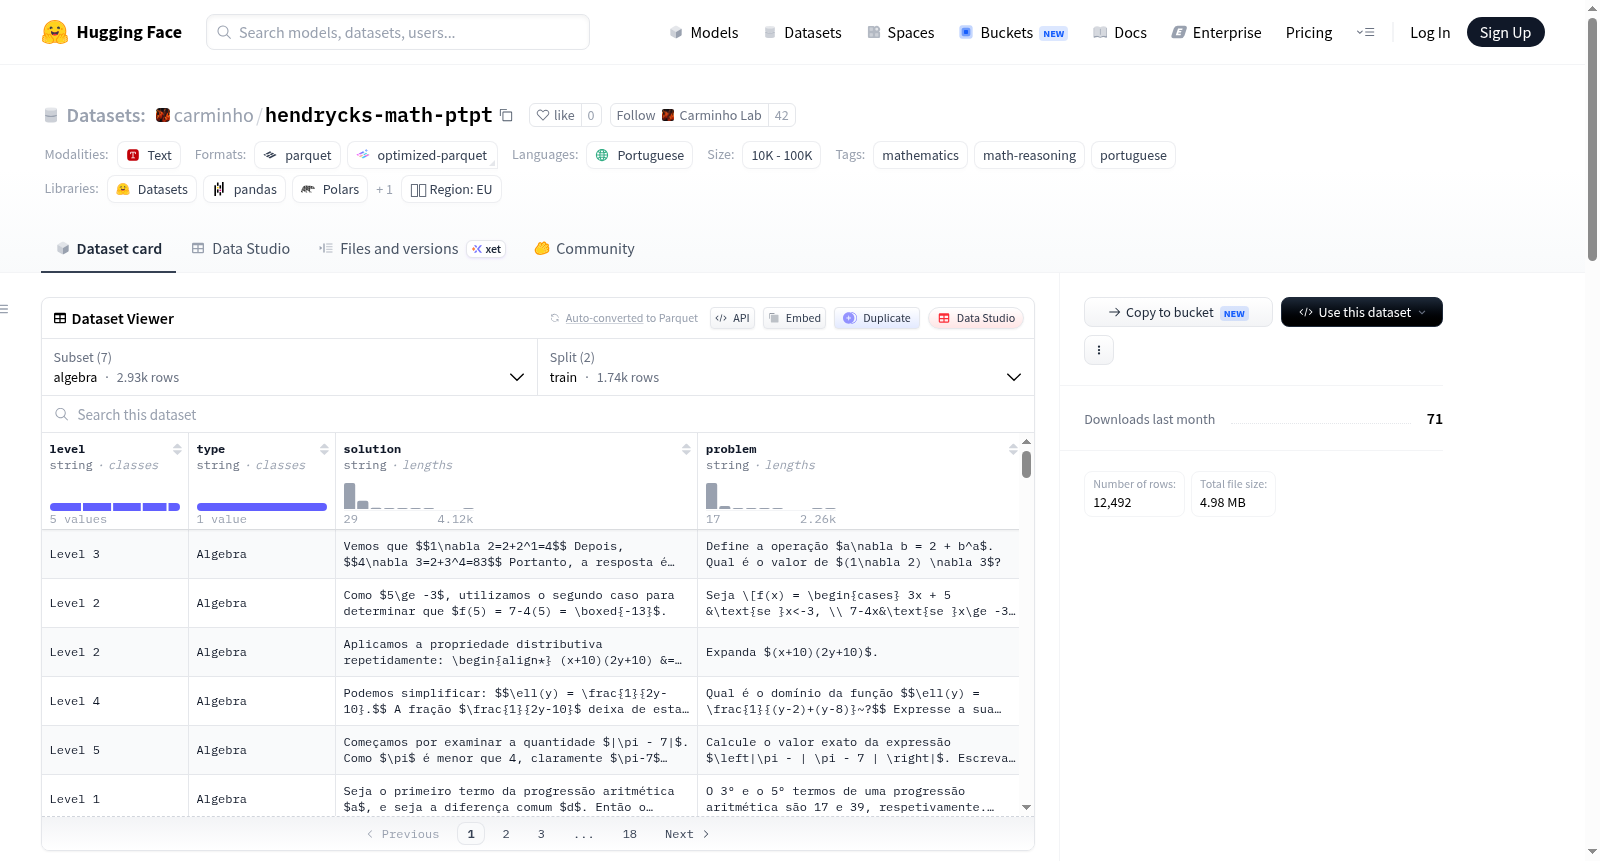Go to page 18 of results
Viewport: 1600px width, 861px height.
click(630, 834)
